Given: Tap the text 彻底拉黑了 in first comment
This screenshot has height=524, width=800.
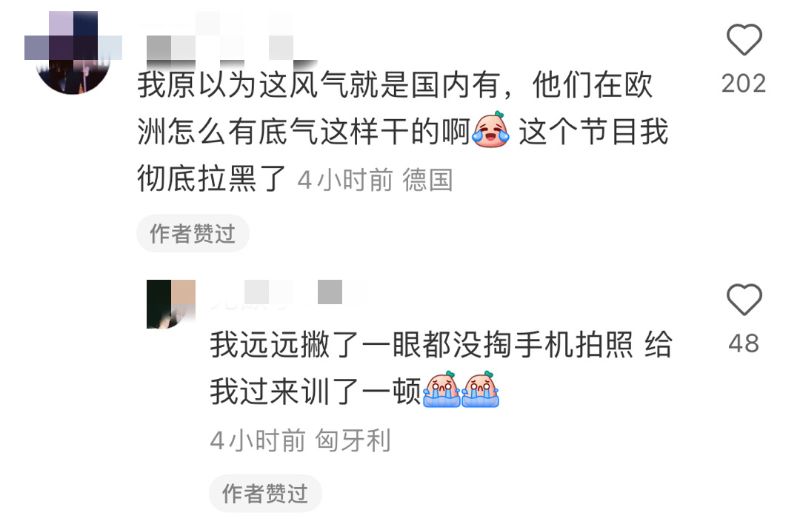Looking at the screenshot, I should [x=212, y=179].
